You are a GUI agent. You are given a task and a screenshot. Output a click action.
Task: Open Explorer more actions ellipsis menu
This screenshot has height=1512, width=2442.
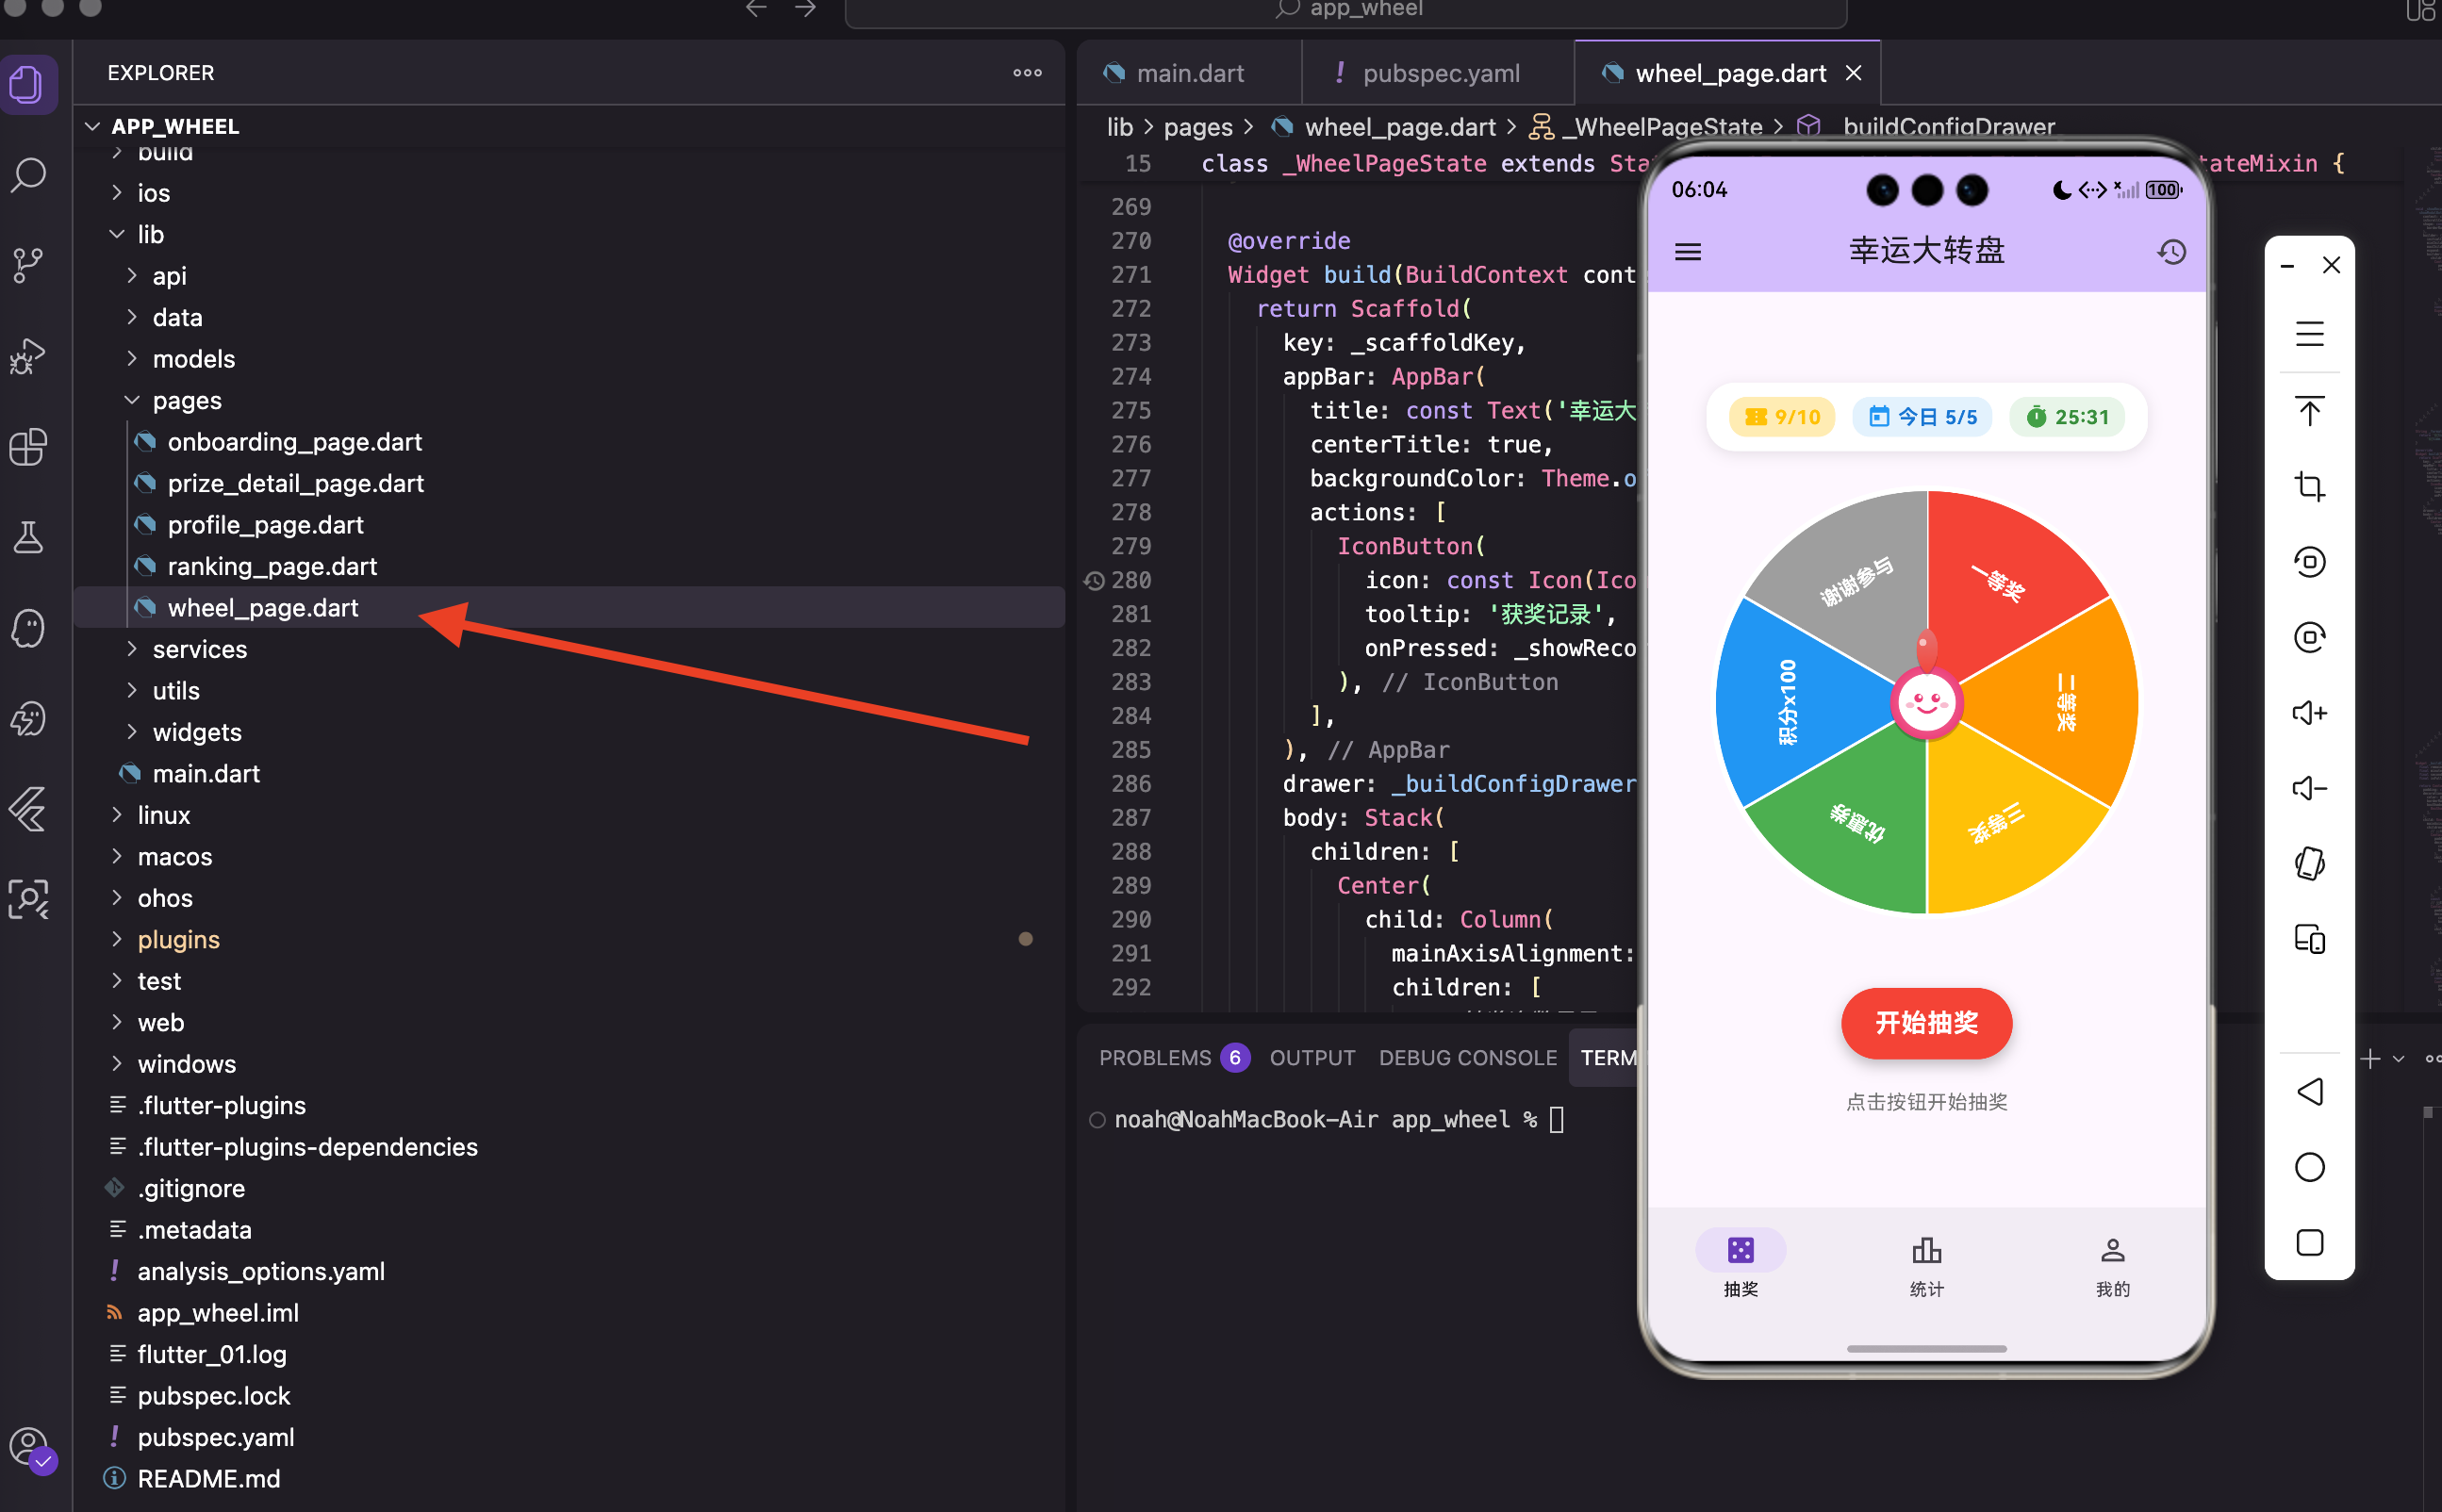[x=1027, y=73]
